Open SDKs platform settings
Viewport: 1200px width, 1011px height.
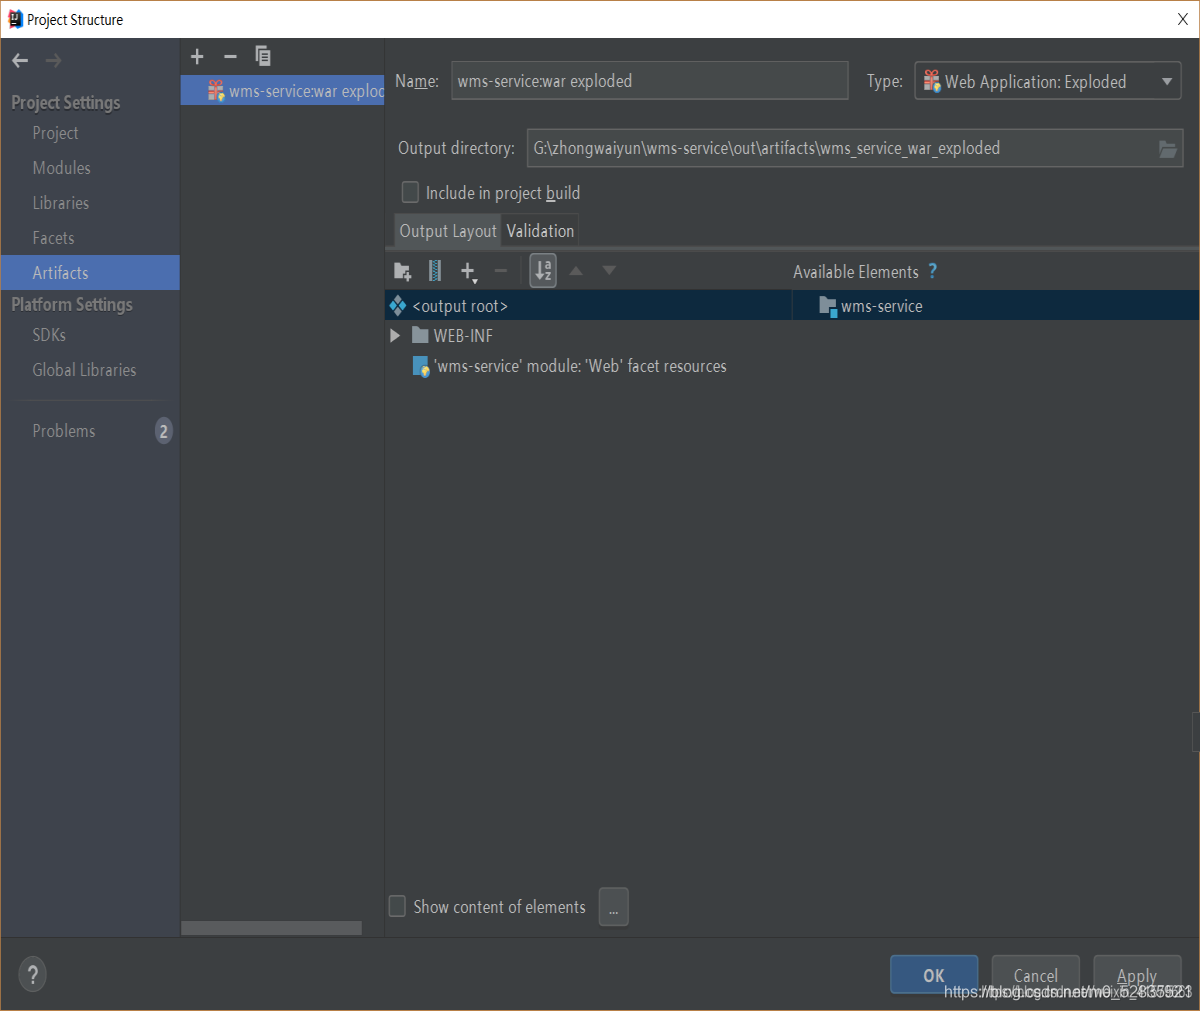[x=49, y=335]
